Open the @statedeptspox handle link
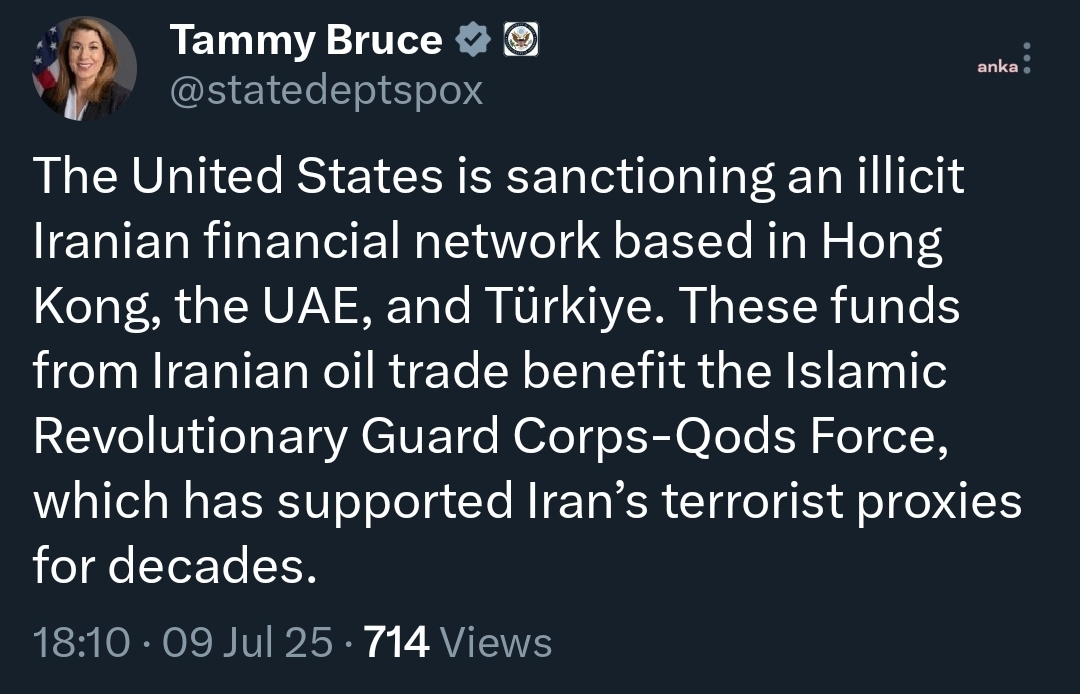Image resolution: width=1080 pixels, height=694 pixels. (326, 91)
